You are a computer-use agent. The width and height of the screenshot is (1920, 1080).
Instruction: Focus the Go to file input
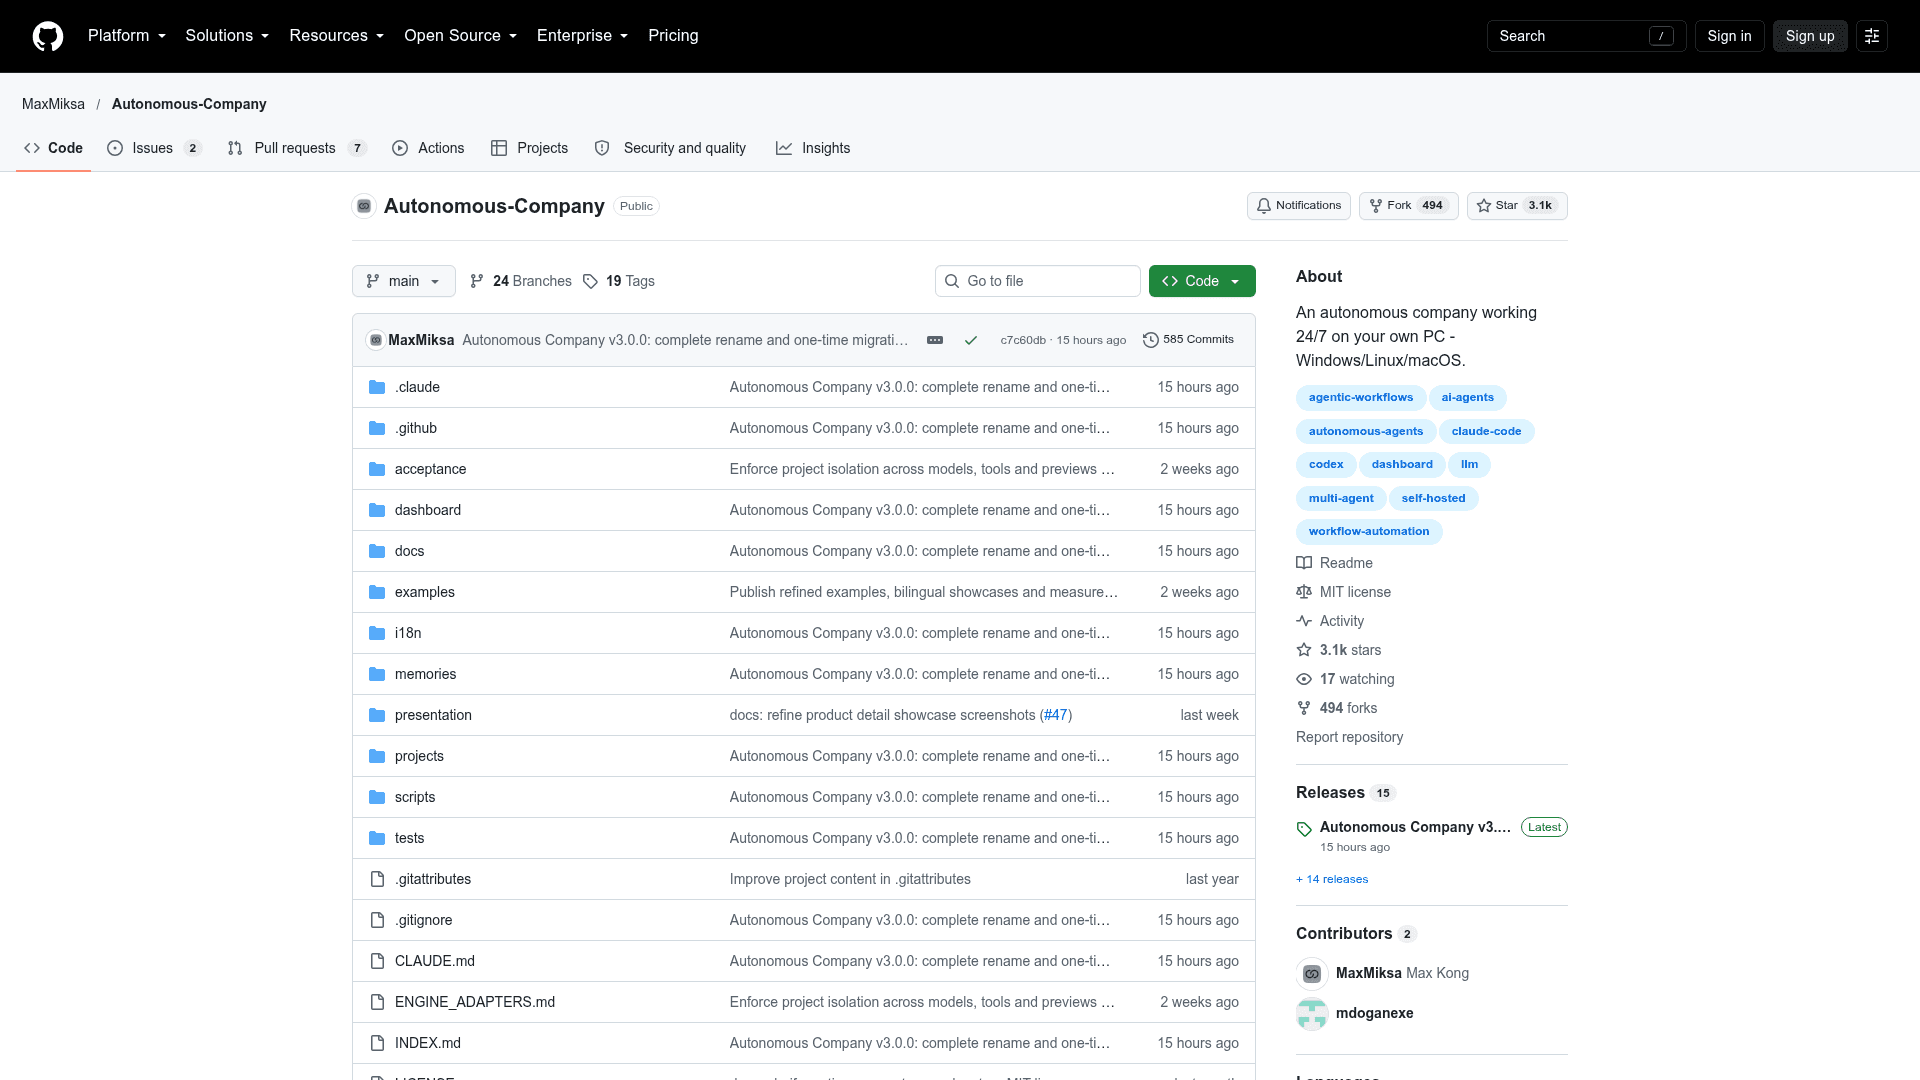click(x=1038, y=281)
